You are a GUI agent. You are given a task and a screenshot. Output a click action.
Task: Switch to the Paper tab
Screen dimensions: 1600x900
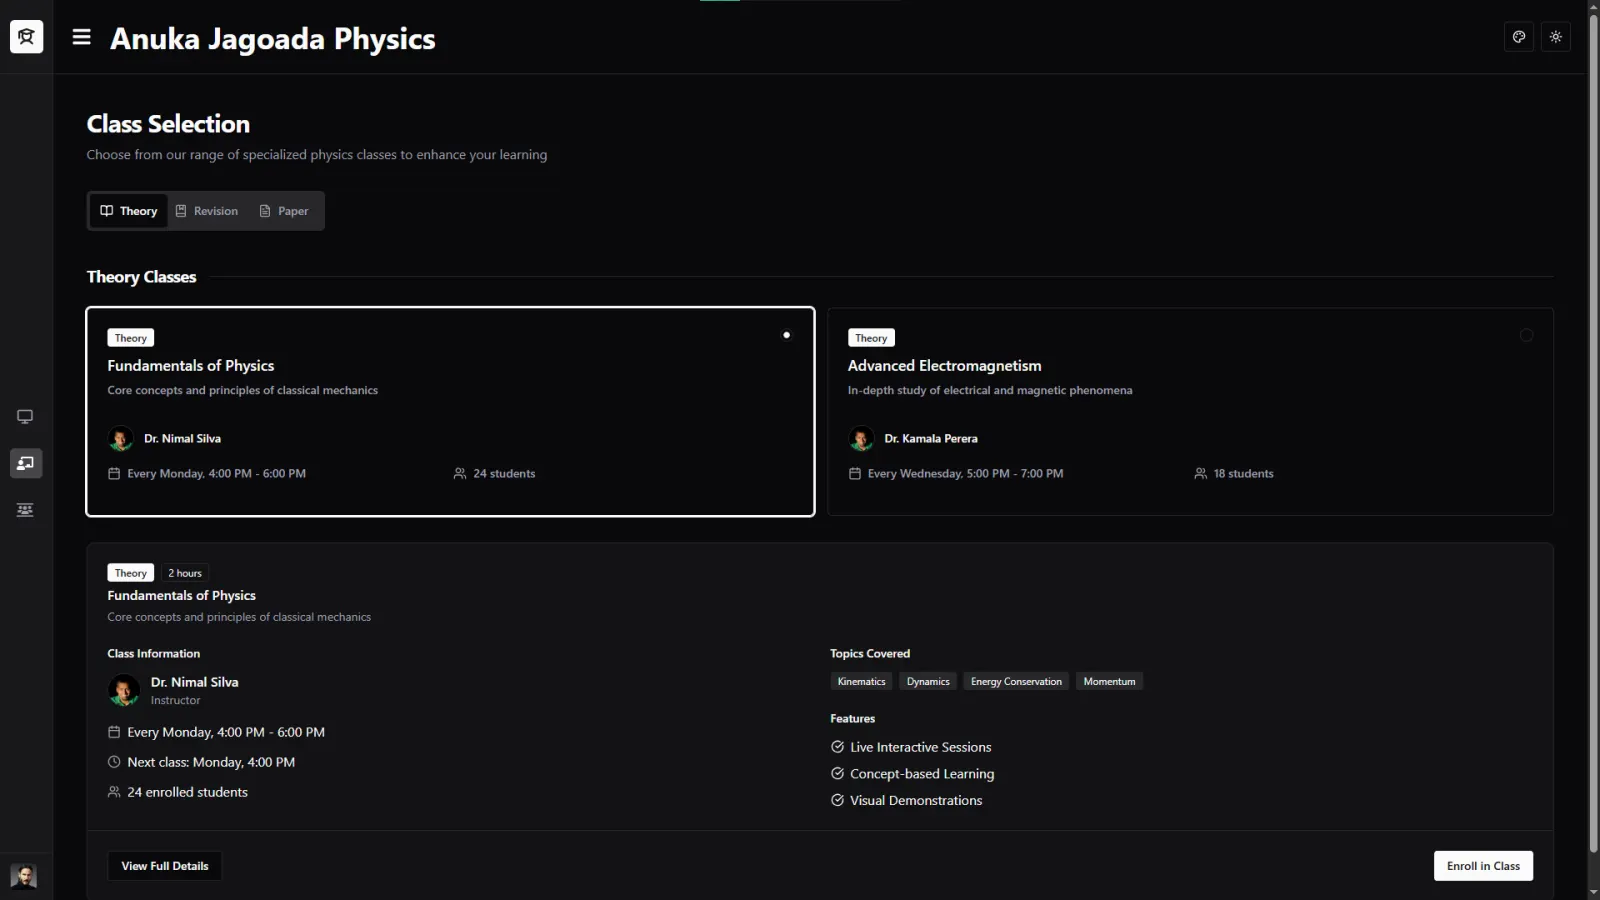coord(284,211)
